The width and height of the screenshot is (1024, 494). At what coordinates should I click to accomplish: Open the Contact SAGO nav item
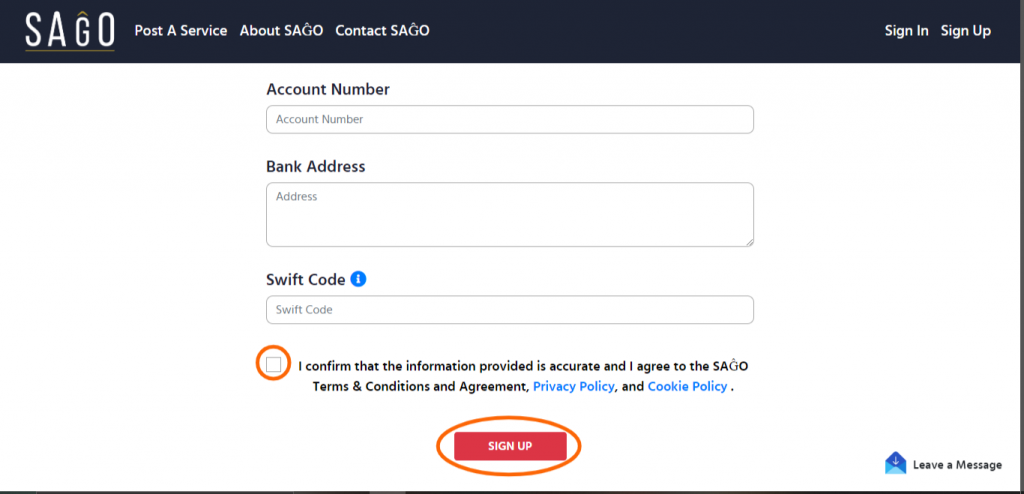coord(382,31)
